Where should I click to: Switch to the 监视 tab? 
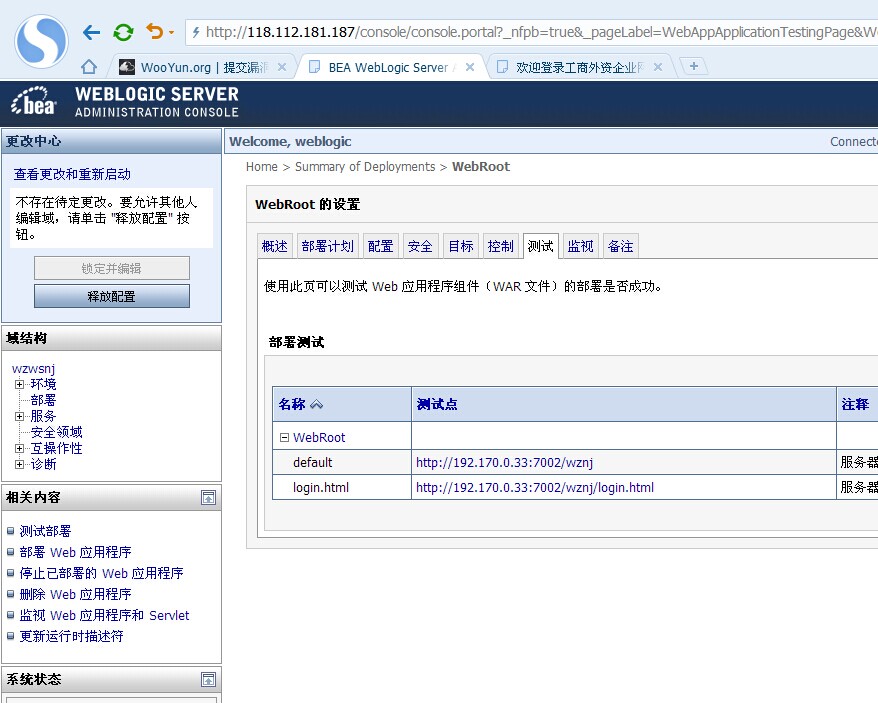tap(581, 246)
